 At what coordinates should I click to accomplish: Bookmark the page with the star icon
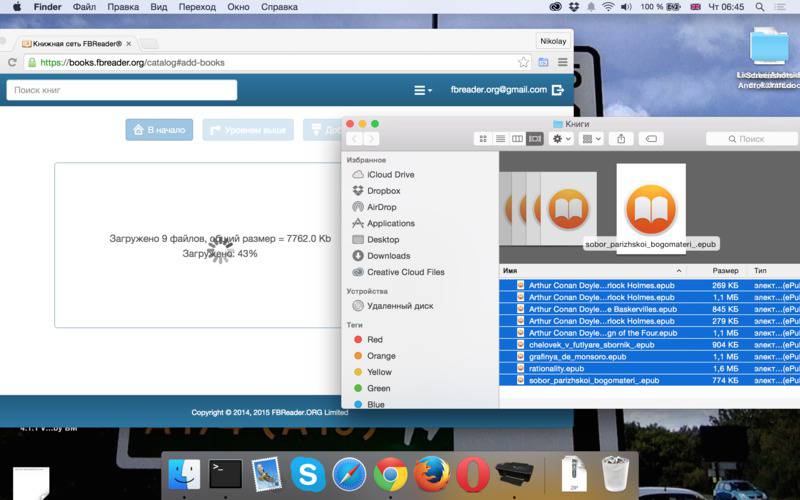[x=523, y=62]
